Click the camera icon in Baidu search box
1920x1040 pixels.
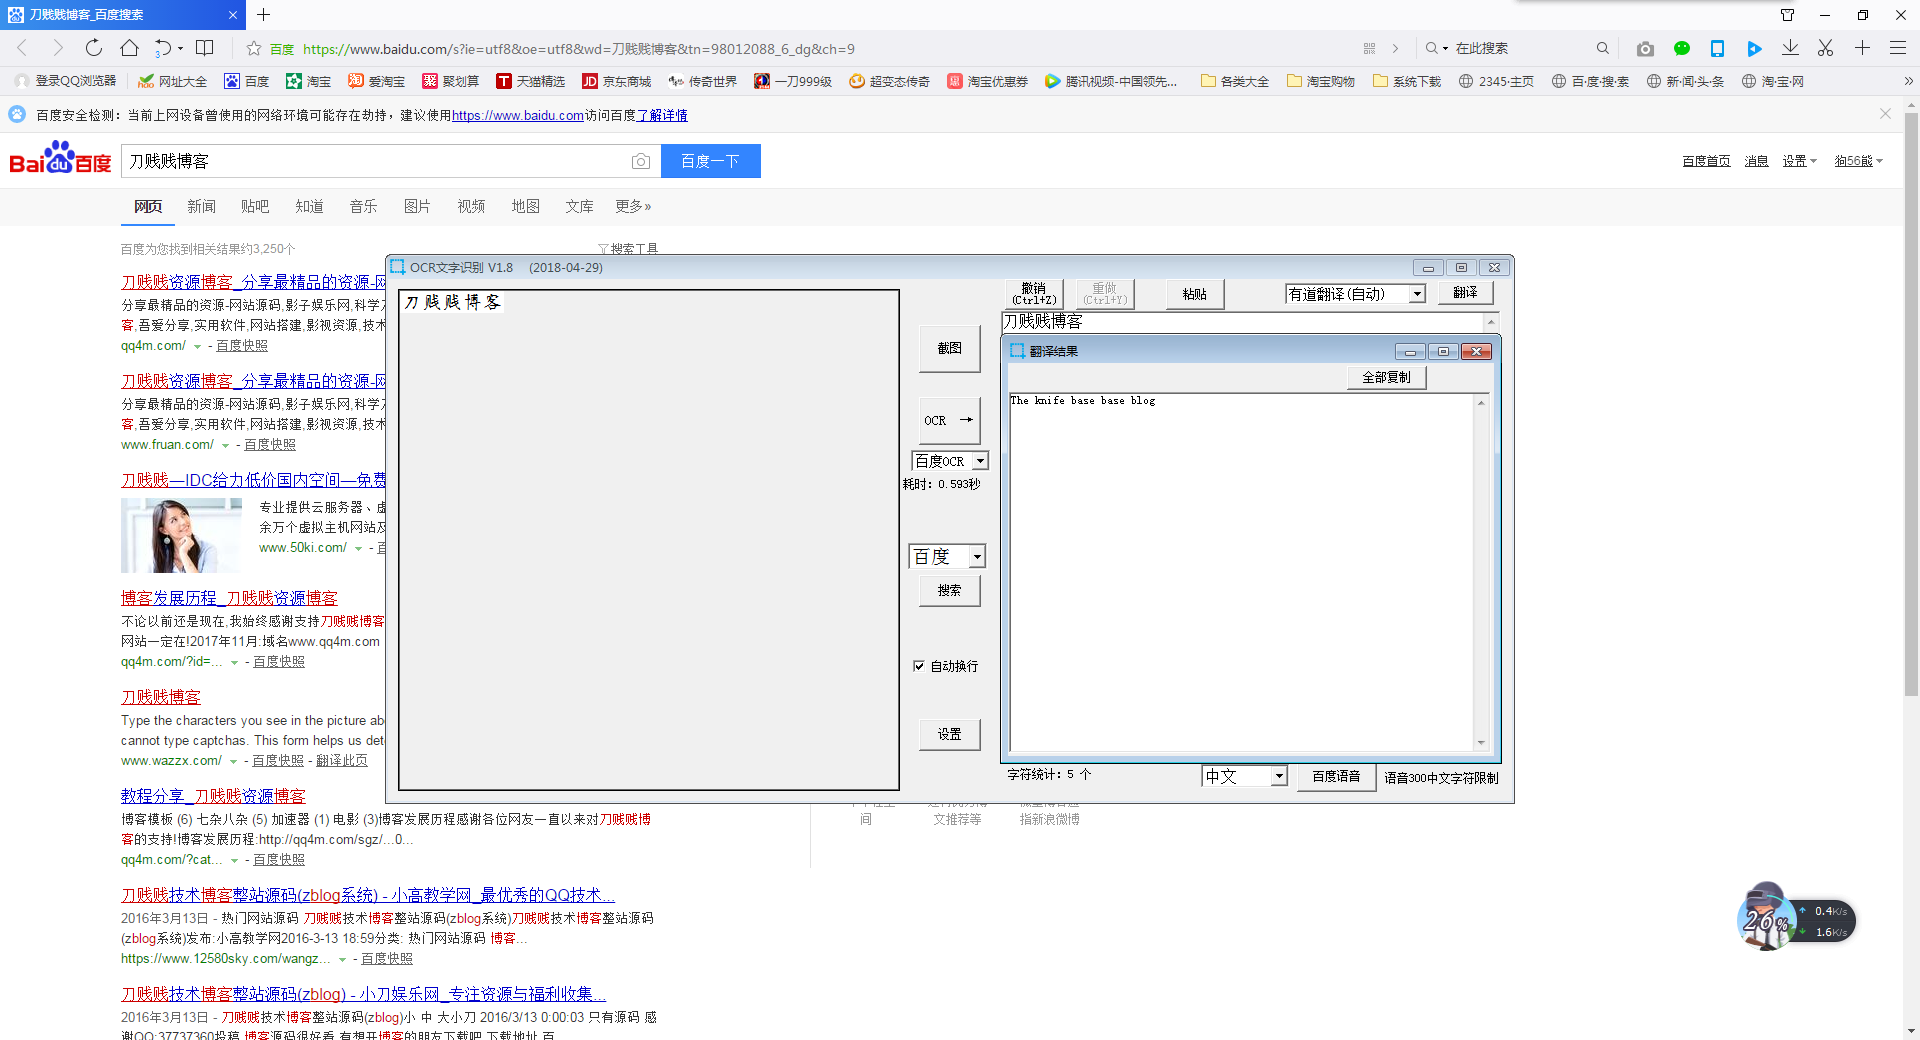(641, 161)
